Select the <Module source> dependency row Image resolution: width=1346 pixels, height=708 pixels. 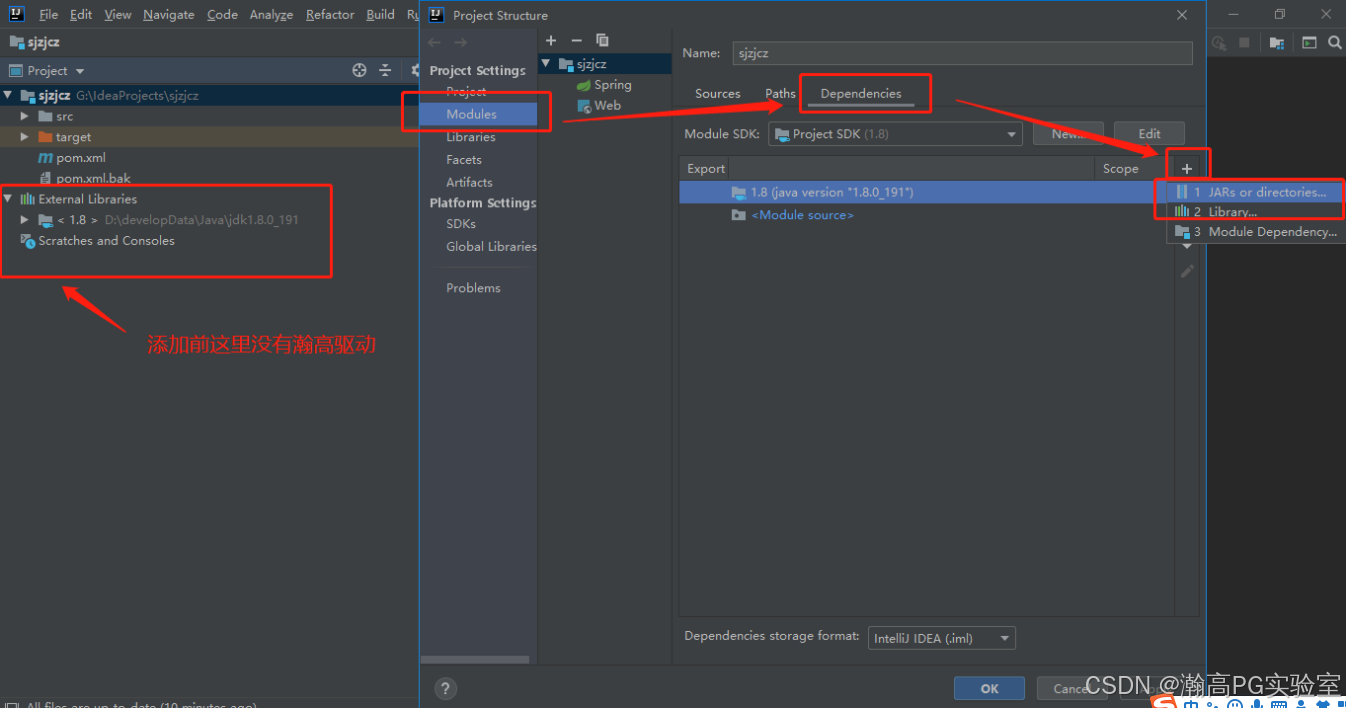pyautogui.click(x=924, y=215)
